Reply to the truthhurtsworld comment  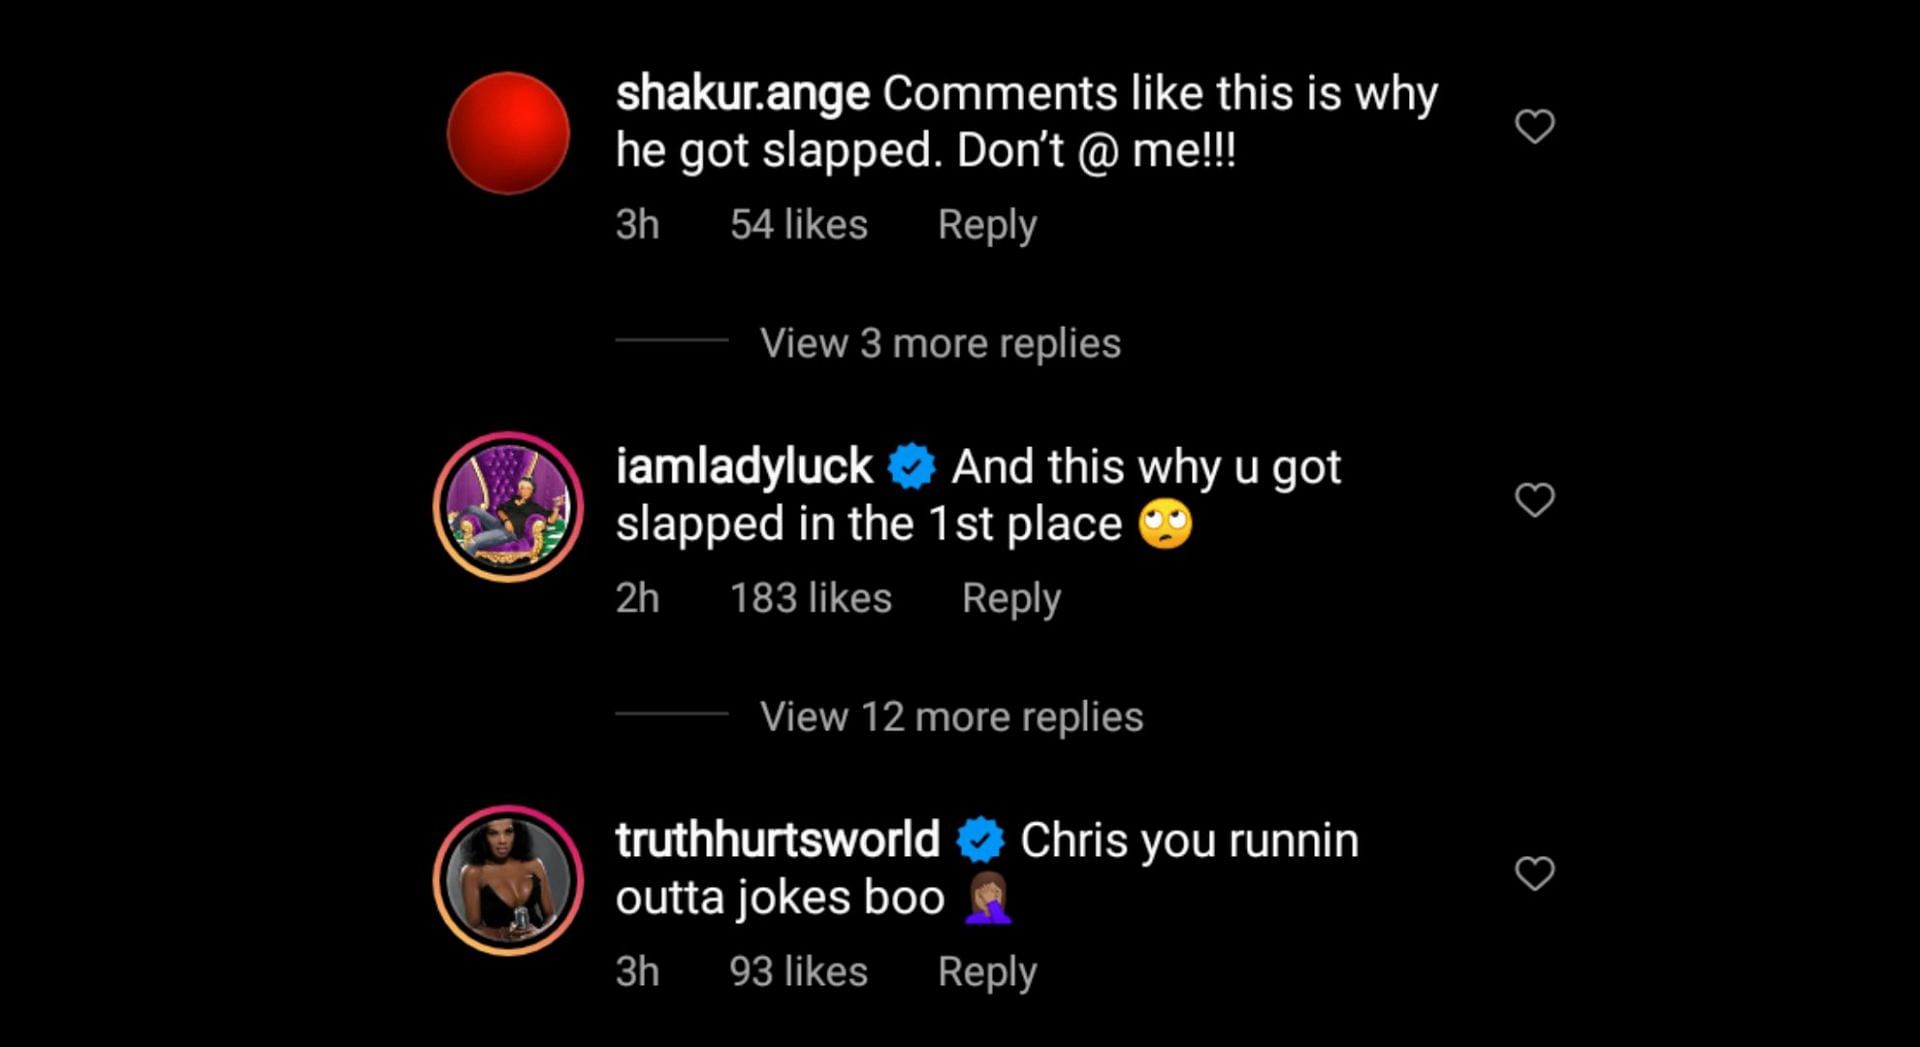coord(987,972)
